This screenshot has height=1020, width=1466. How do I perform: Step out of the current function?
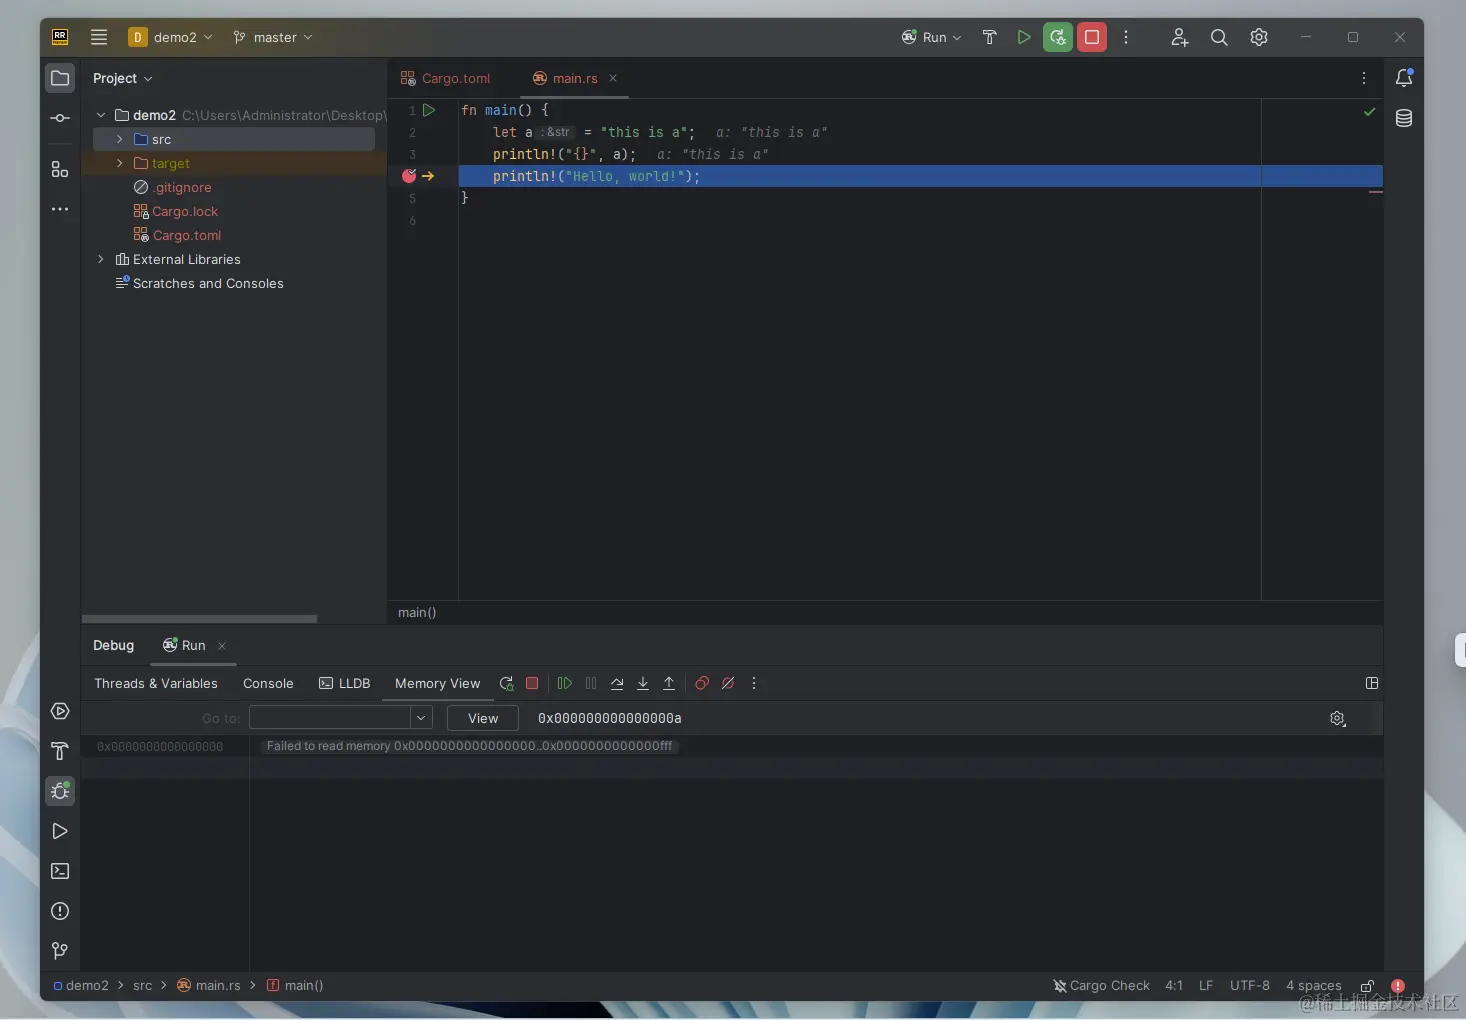(669, 683)
